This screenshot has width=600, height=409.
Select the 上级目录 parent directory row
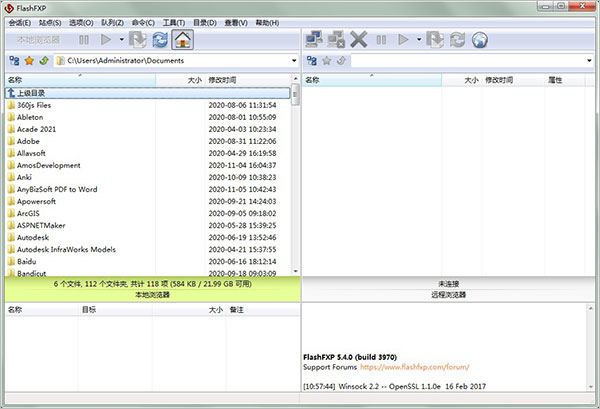[148, 93]
